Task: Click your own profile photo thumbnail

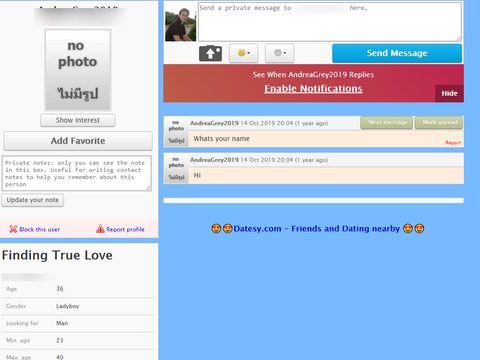Action: click(180, 24)
